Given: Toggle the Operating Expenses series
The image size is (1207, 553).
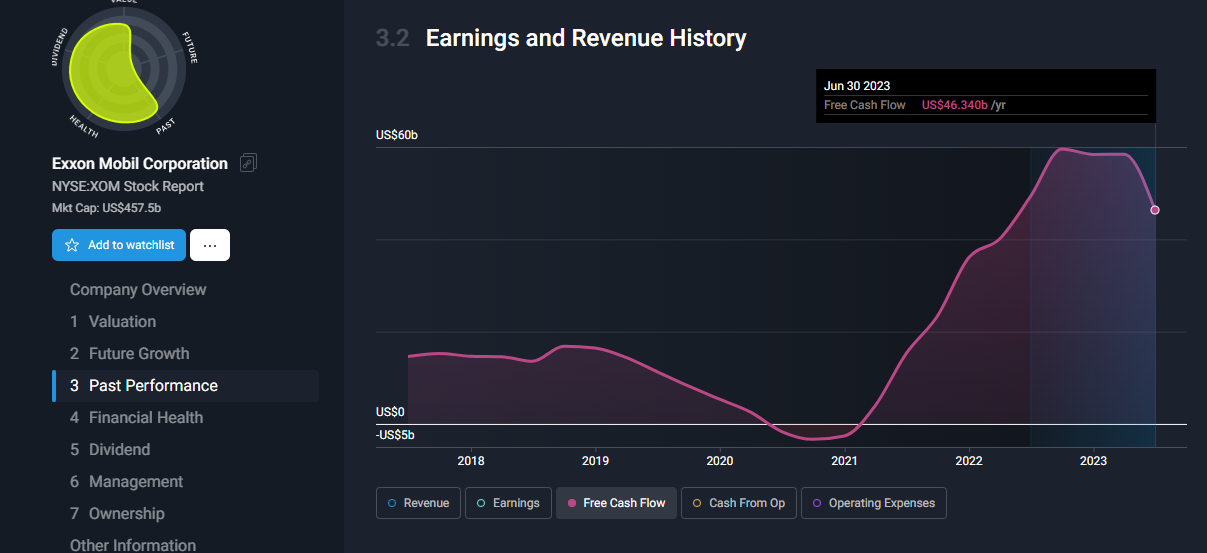Looking at the screenshot, I should pos(874,503).
